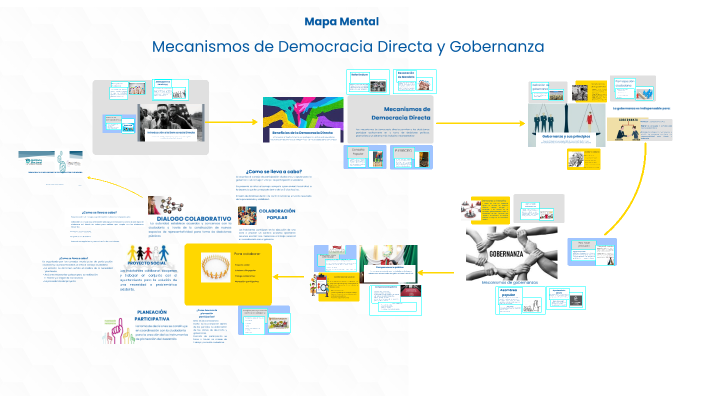
Task: Open the 'Participación ciudadana' gray frame
Action: click(x=633, y=88)
